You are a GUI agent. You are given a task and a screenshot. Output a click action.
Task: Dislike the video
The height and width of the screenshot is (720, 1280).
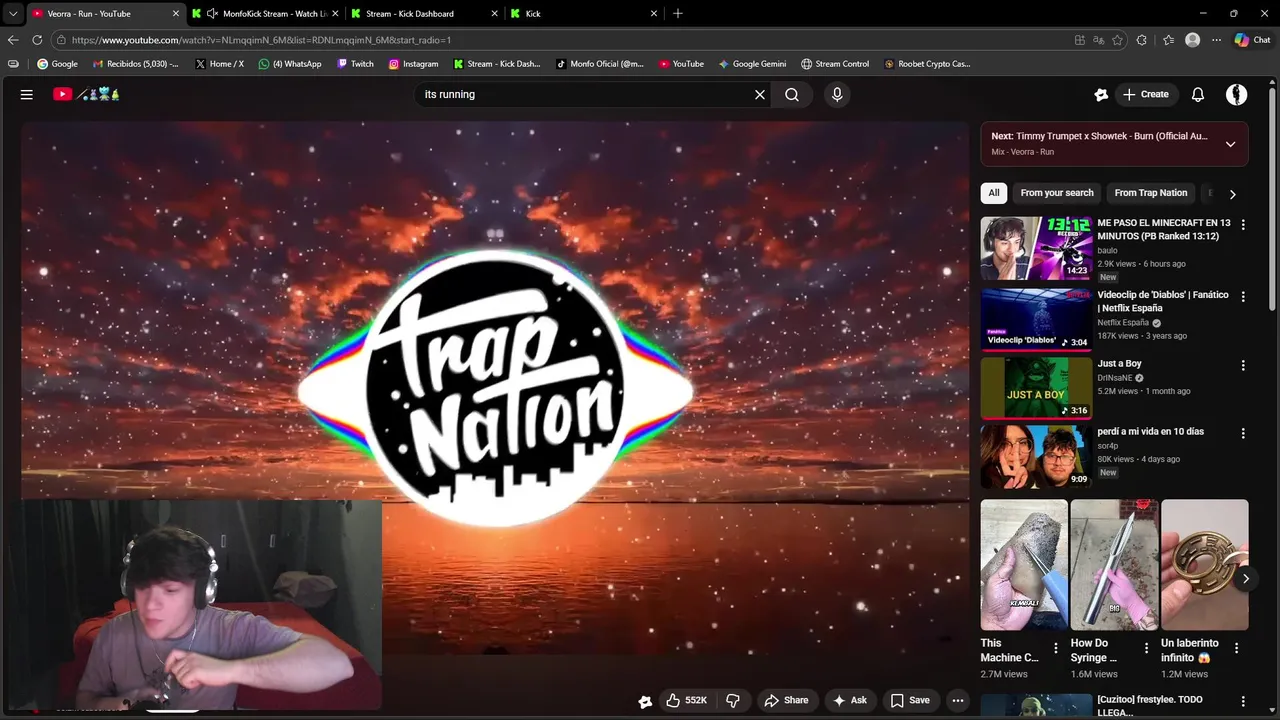[x=733, y=700]
